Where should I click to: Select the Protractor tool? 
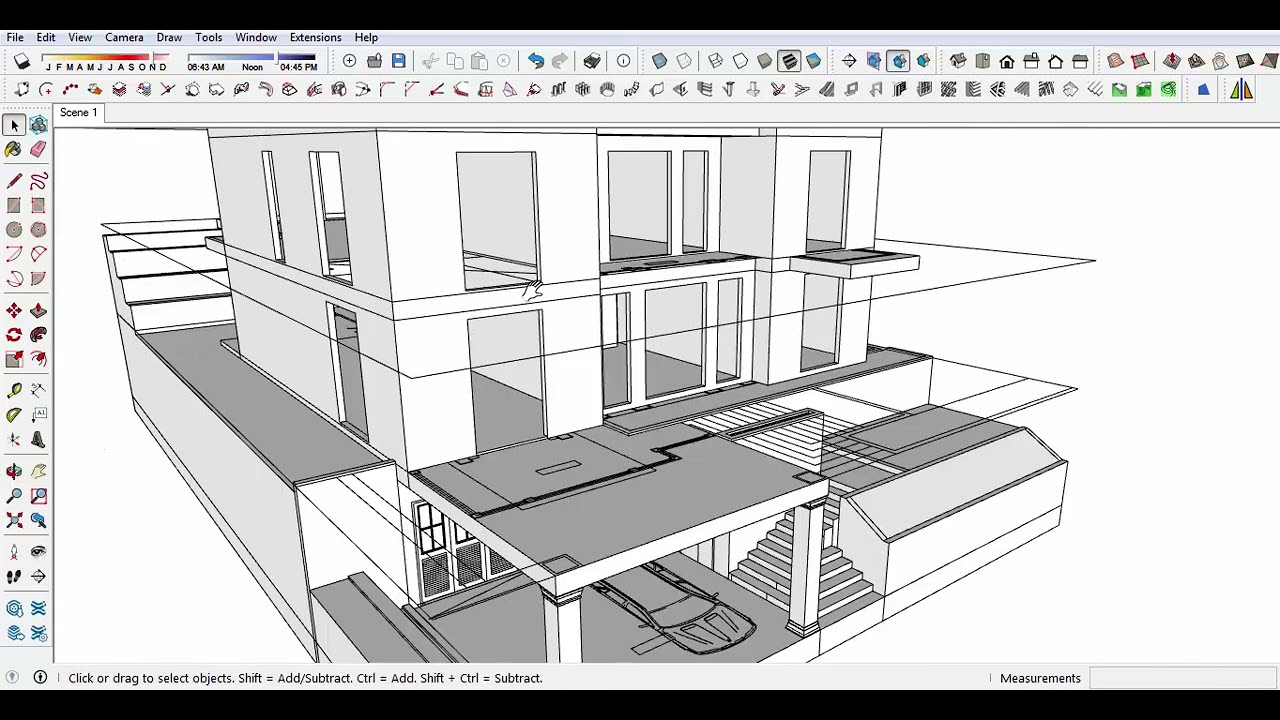[14, 414]
